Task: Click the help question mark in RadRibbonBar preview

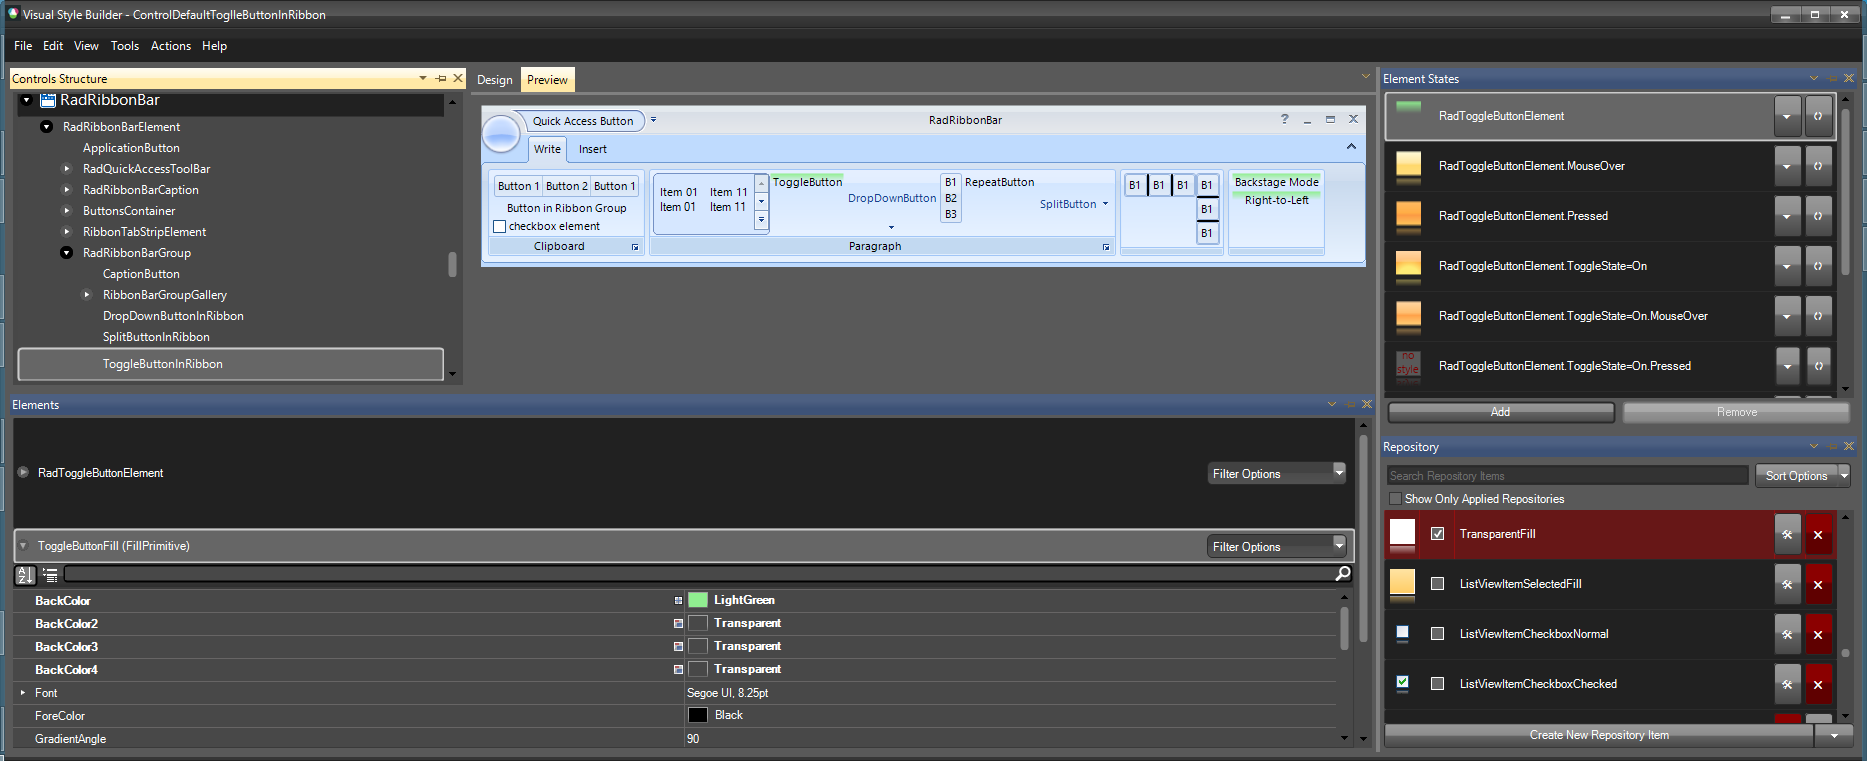Action: click(1285, 119)
